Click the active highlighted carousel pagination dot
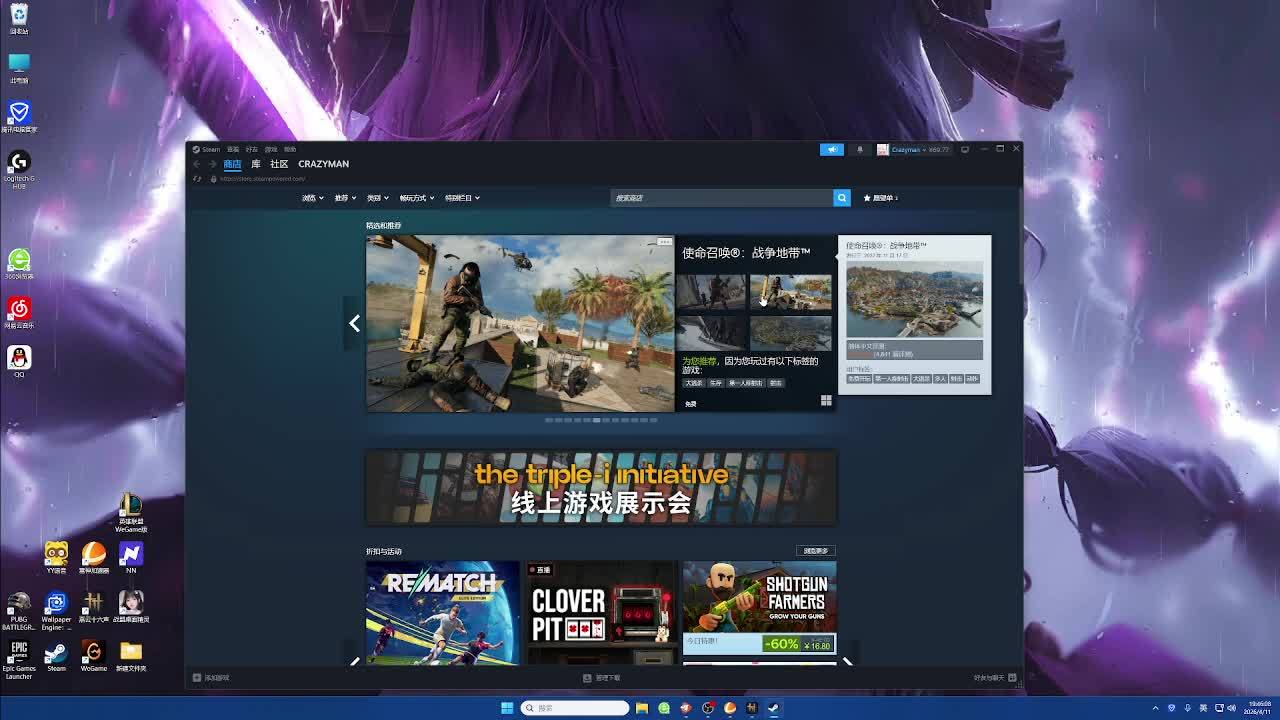 tap(596, 420)
